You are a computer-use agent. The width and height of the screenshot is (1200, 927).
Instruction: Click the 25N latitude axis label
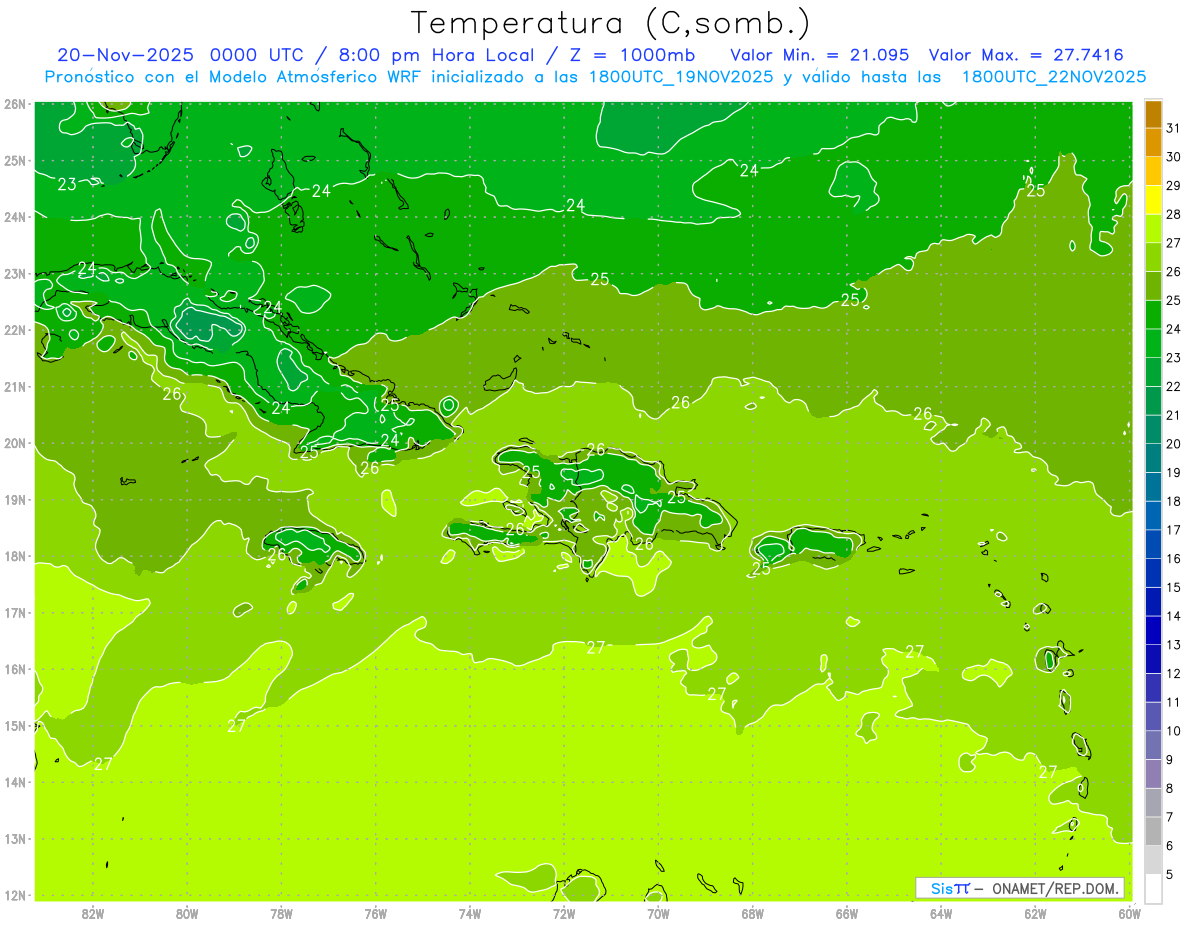(15, 160)
